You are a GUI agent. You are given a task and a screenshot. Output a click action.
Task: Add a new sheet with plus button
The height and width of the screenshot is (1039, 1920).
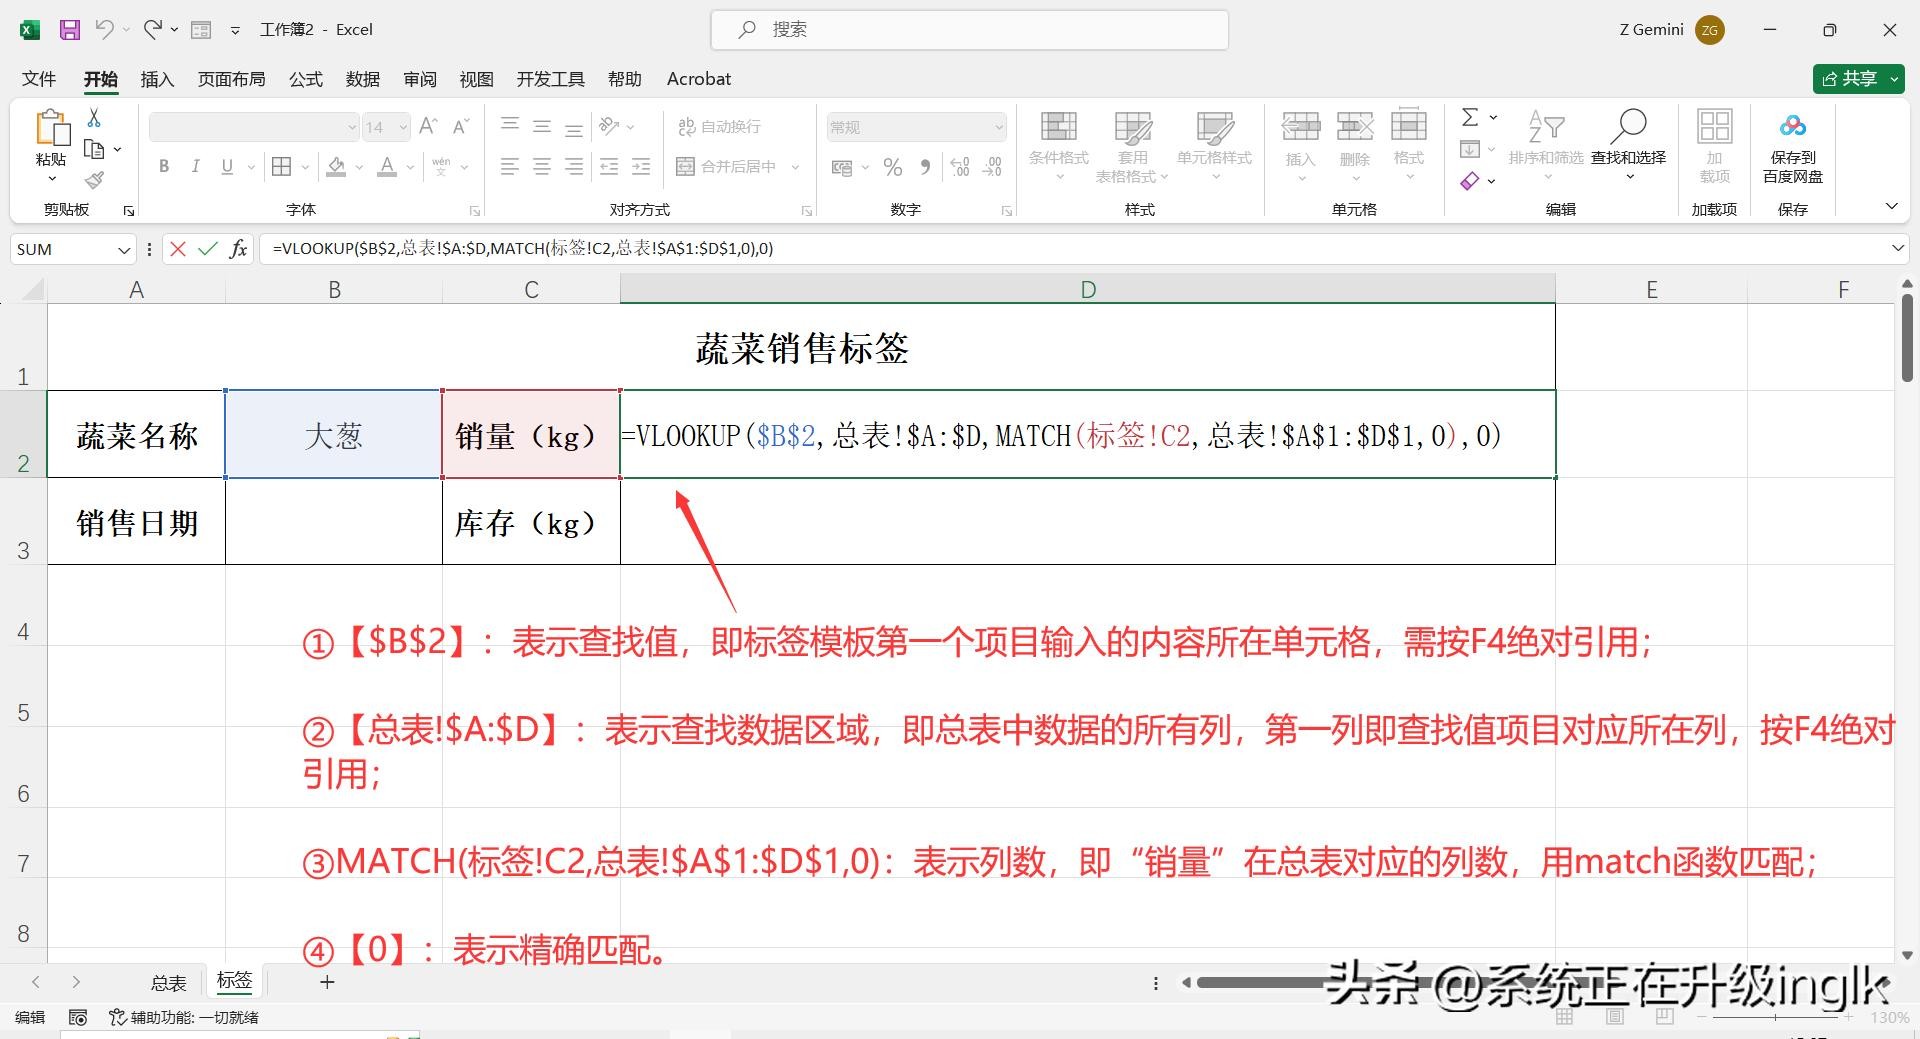coord(327,983)
